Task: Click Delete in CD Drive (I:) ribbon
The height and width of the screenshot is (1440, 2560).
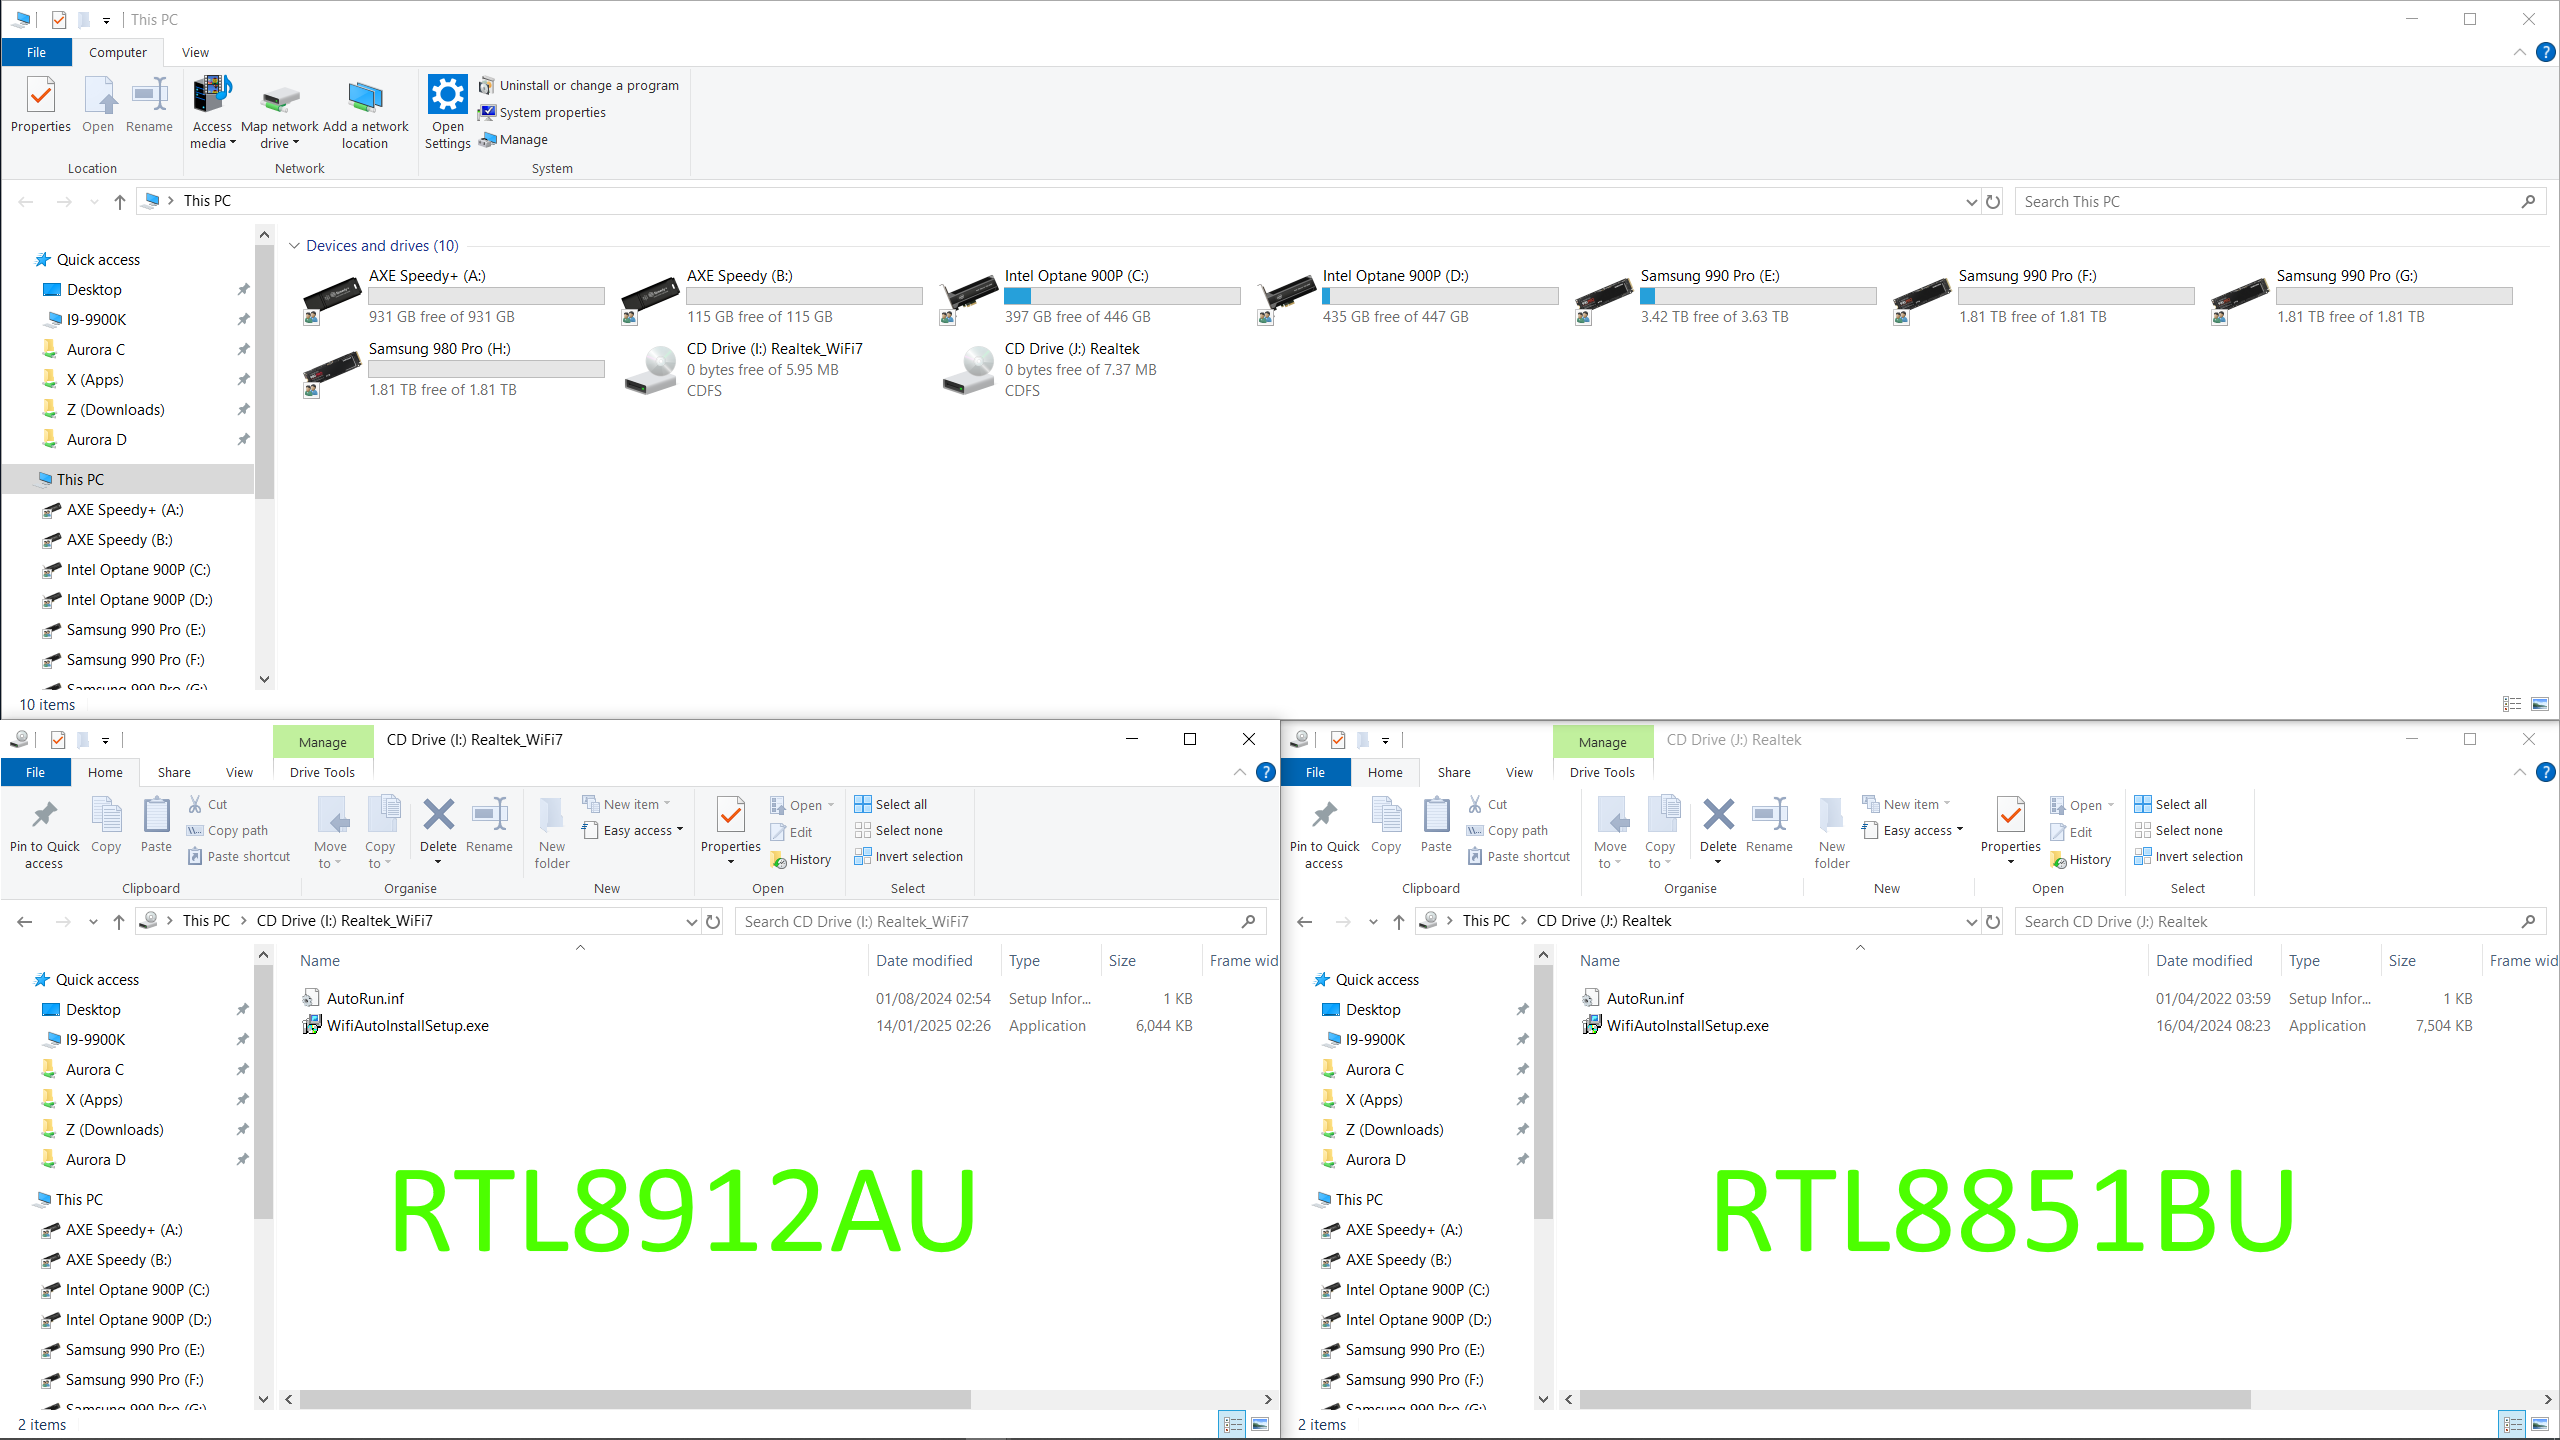Action: [438, 831]
